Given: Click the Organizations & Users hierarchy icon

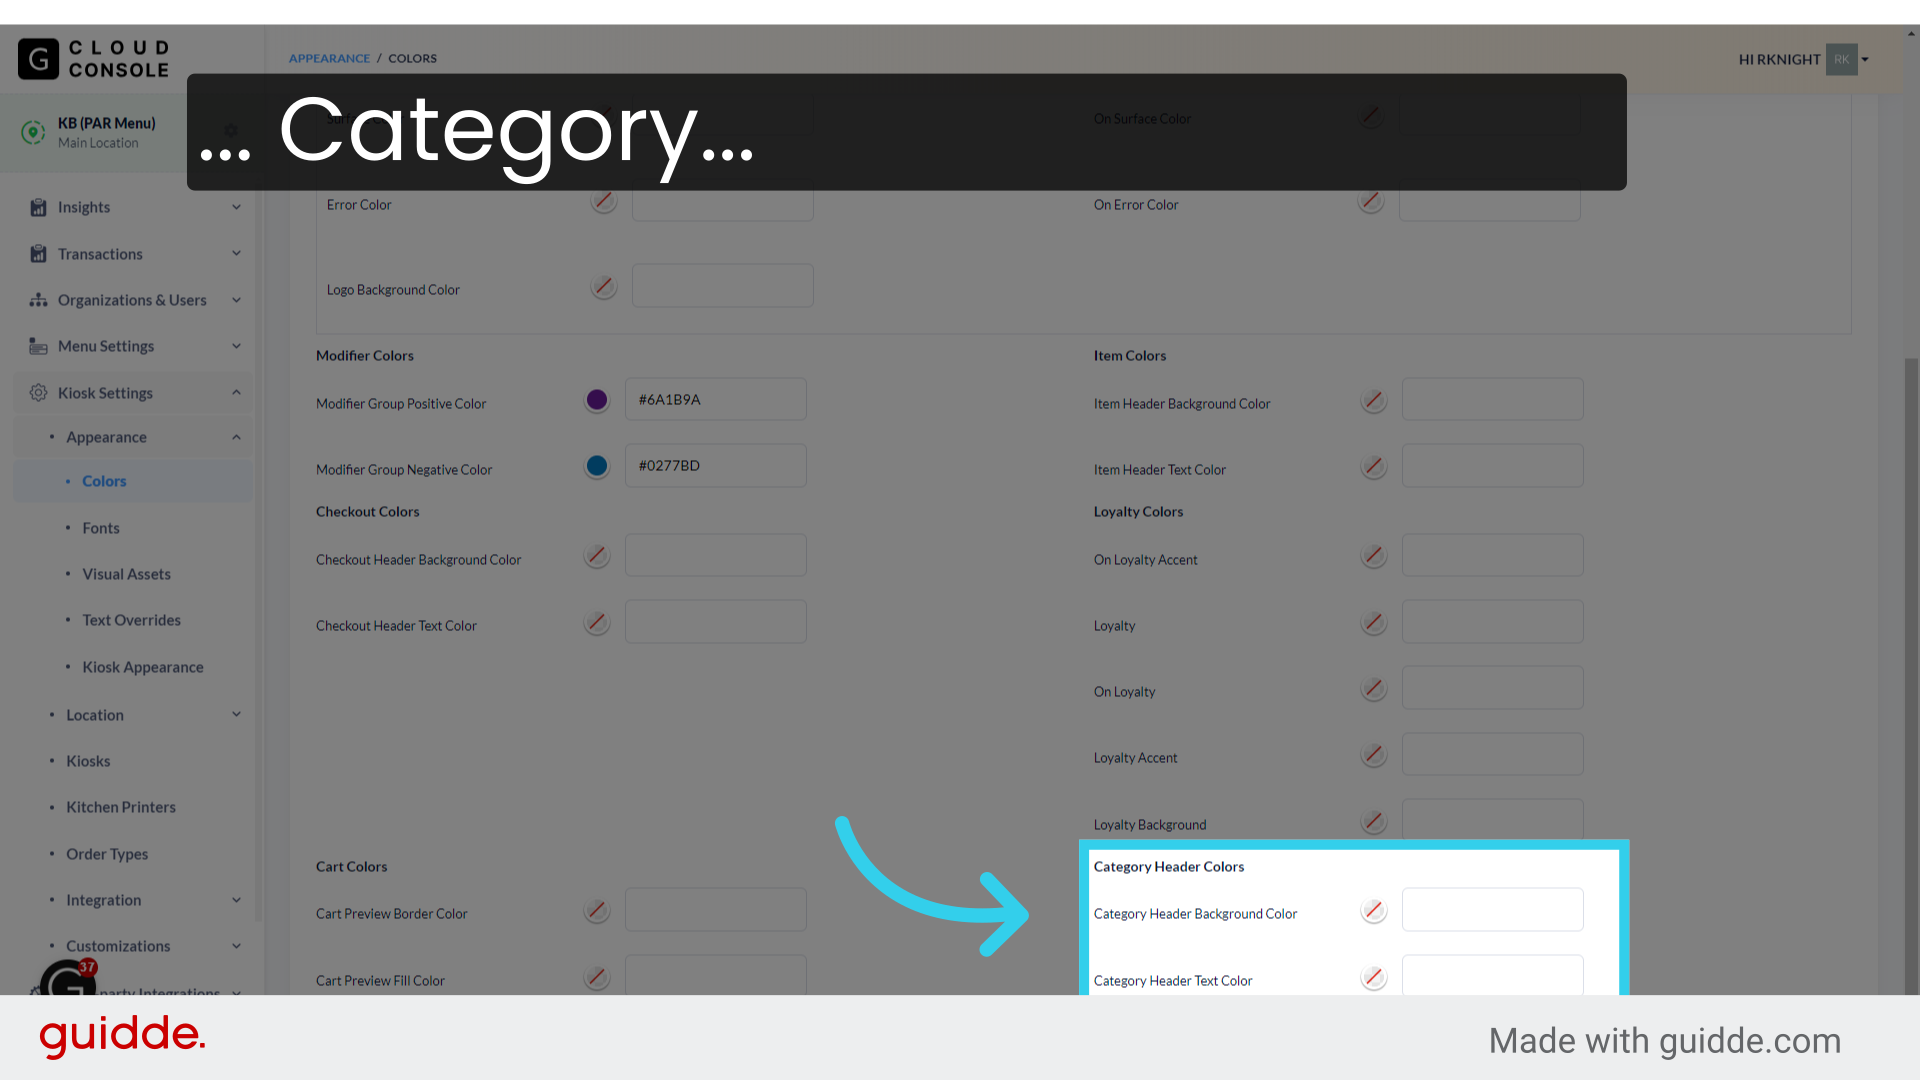Looking at the screenshot, I should click(38, 300).
